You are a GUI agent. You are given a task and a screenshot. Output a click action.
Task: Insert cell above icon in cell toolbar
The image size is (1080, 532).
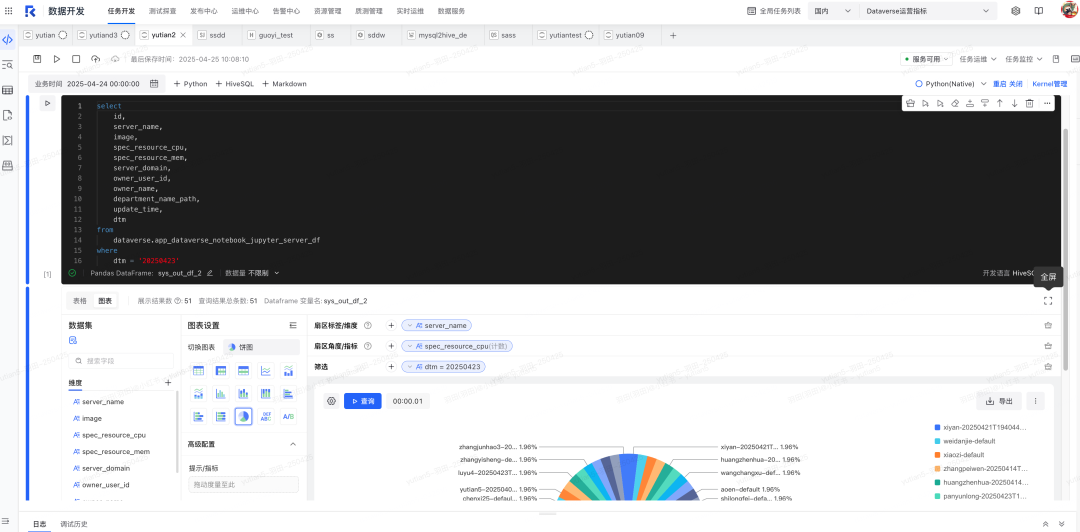(x=970, y=103)
